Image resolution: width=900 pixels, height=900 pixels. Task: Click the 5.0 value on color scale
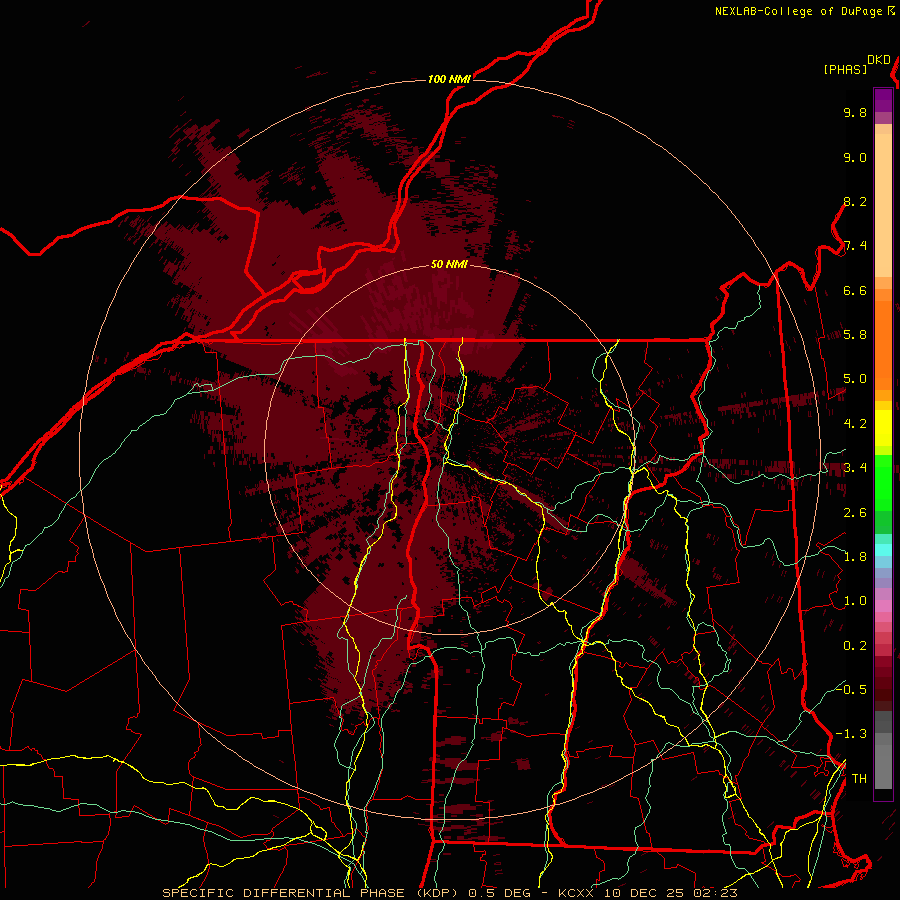[x=855, y=379]
